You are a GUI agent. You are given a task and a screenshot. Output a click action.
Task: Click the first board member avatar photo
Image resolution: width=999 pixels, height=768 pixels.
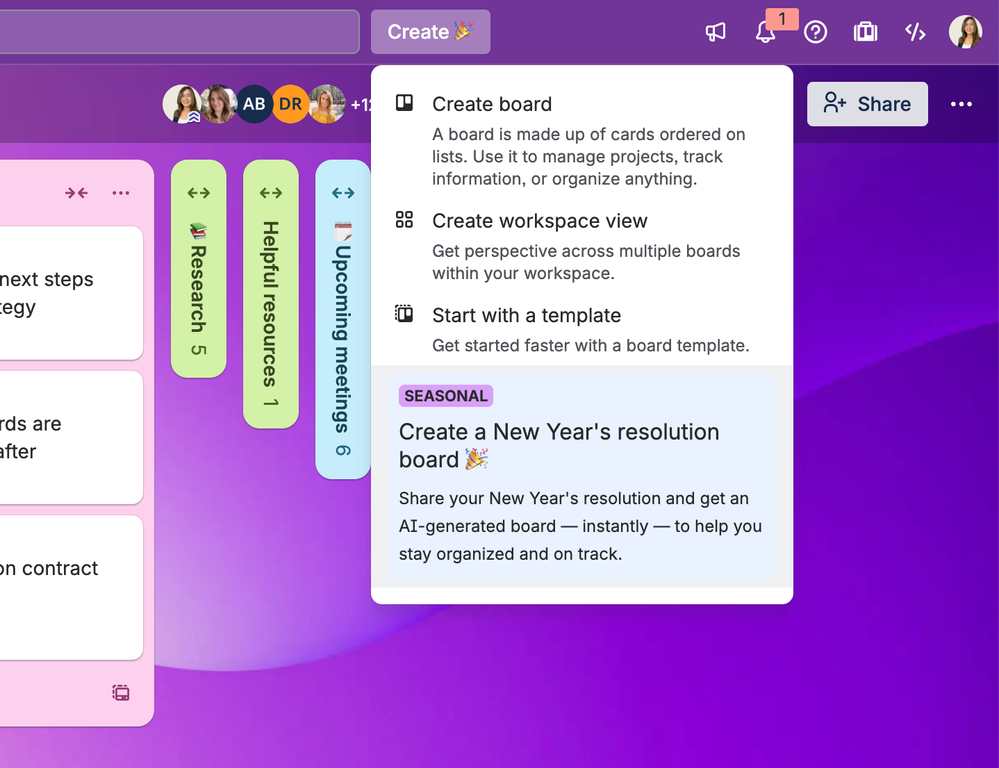pos(182,104)
